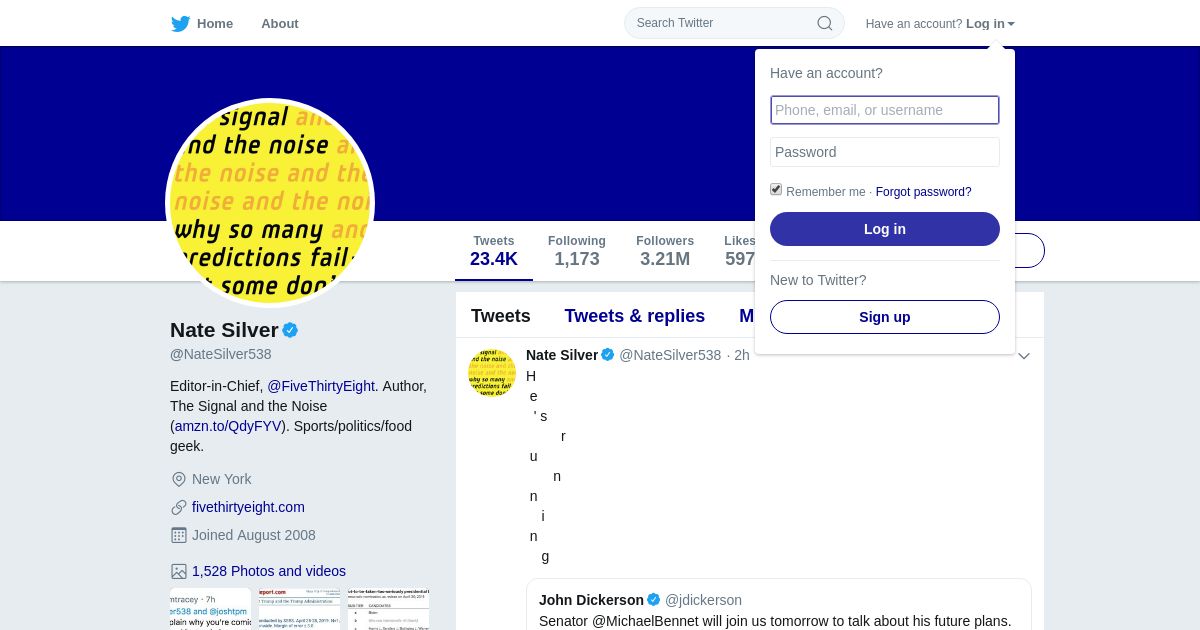Click John Dickerson's verified badge
1200x630 pixels.
(654, 600)
